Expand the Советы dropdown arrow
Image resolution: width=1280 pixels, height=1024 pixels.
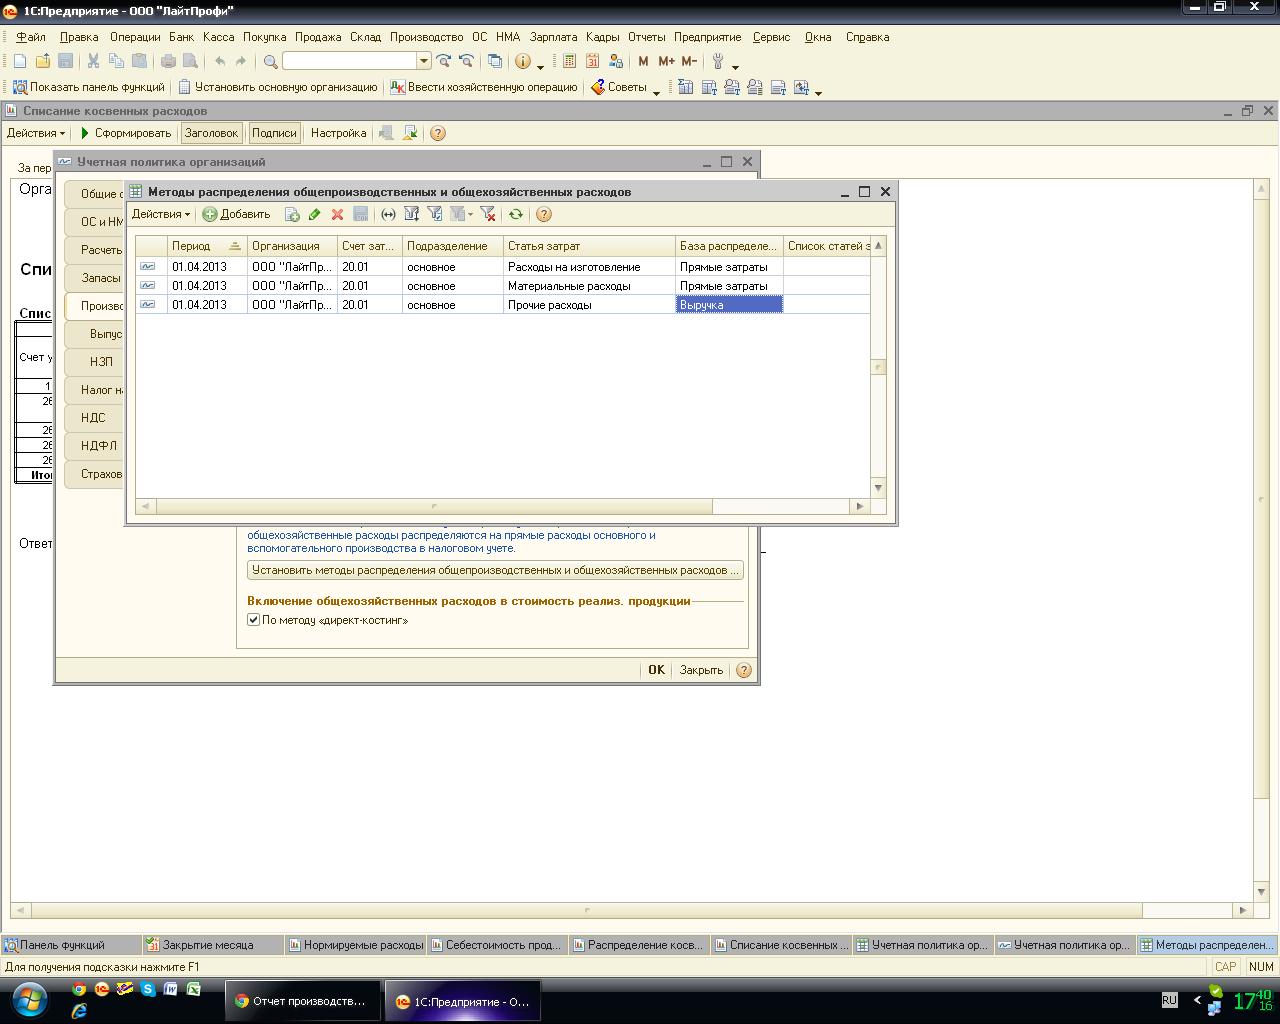coord(656,89)
